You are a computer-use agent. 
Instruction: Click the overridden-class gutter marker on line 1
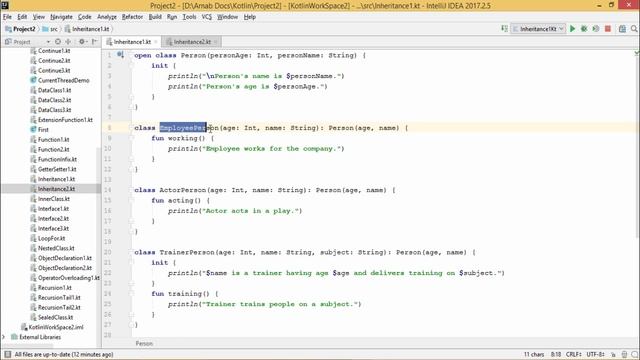[120, 55]
